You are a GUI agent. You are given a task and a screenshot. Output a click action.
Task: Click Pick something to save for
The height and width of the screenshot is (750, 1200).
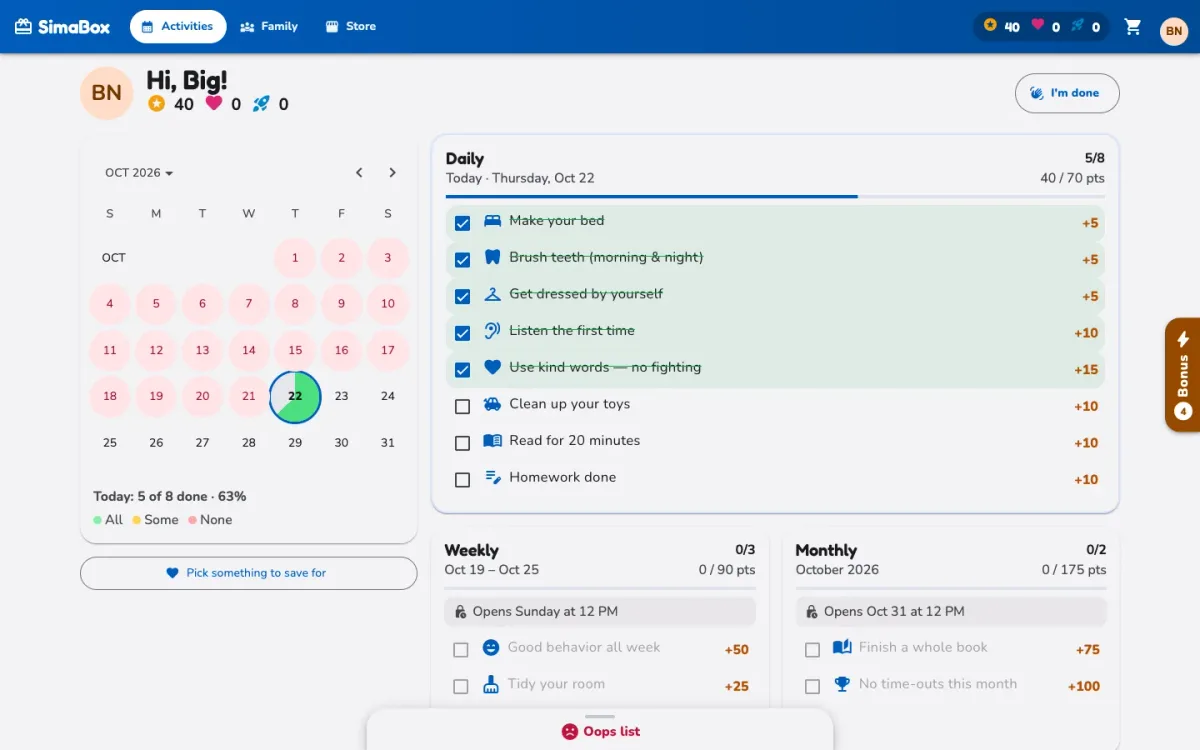click(x=249, y=573)
